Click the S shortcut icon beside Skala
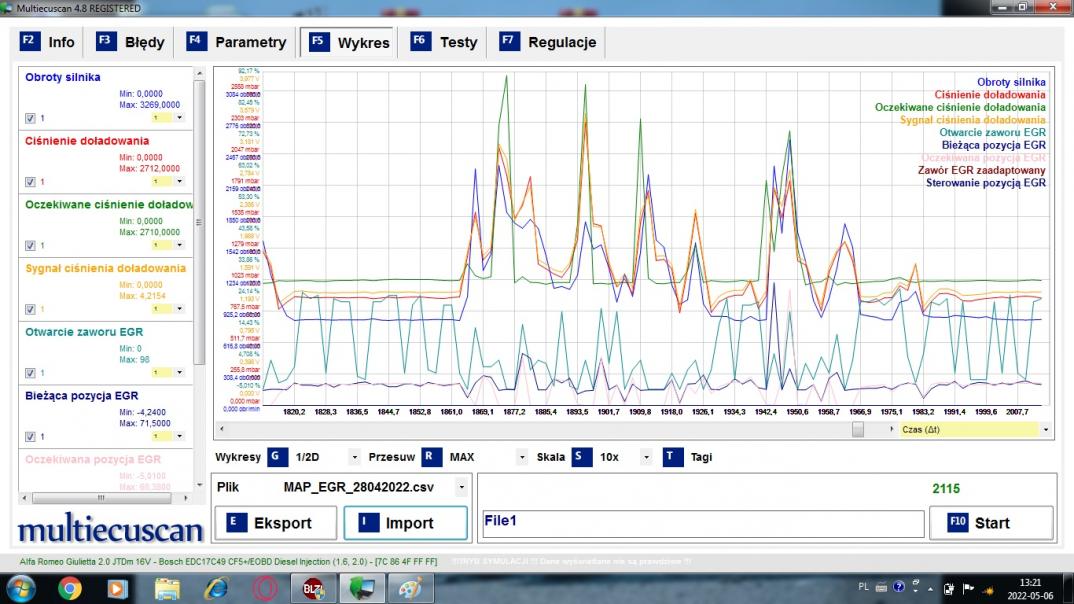 coord(581,457)
